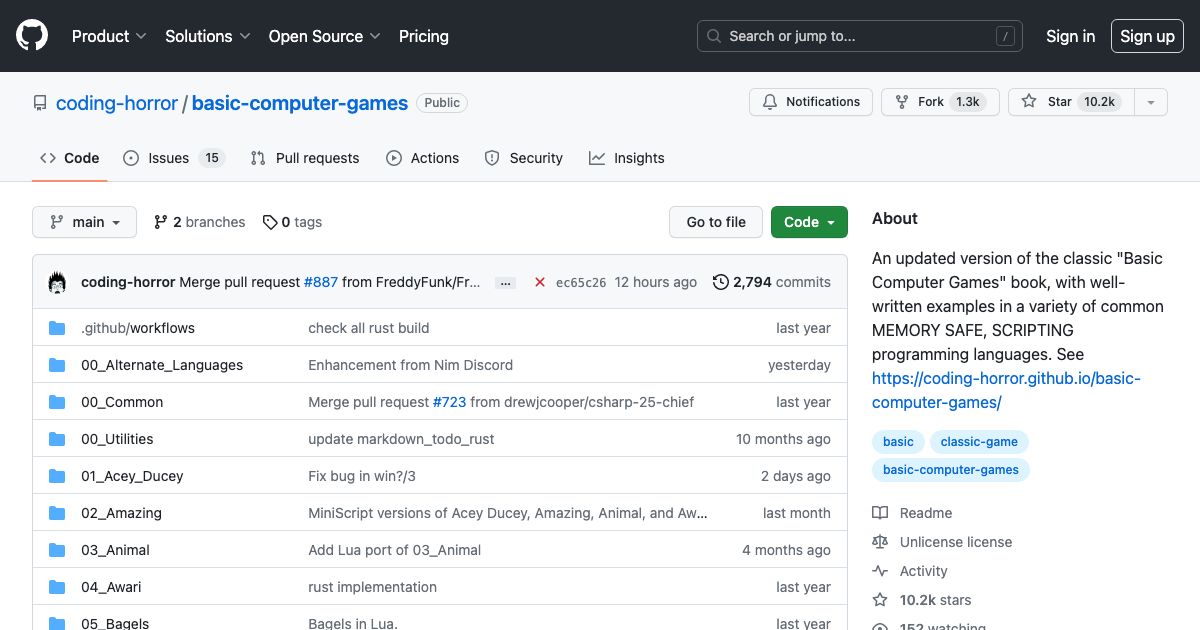Open the Readme book icon

[x=879, y=512]
